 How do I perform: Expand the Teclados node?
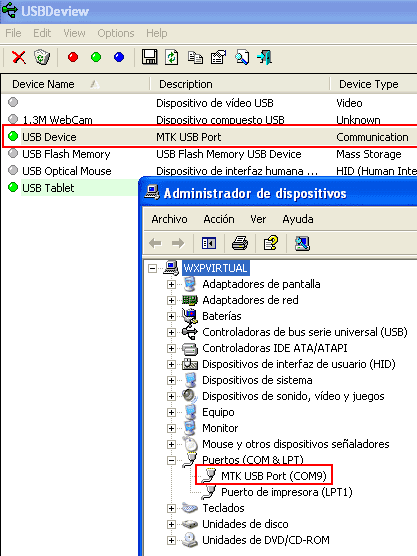click(171, 508)
